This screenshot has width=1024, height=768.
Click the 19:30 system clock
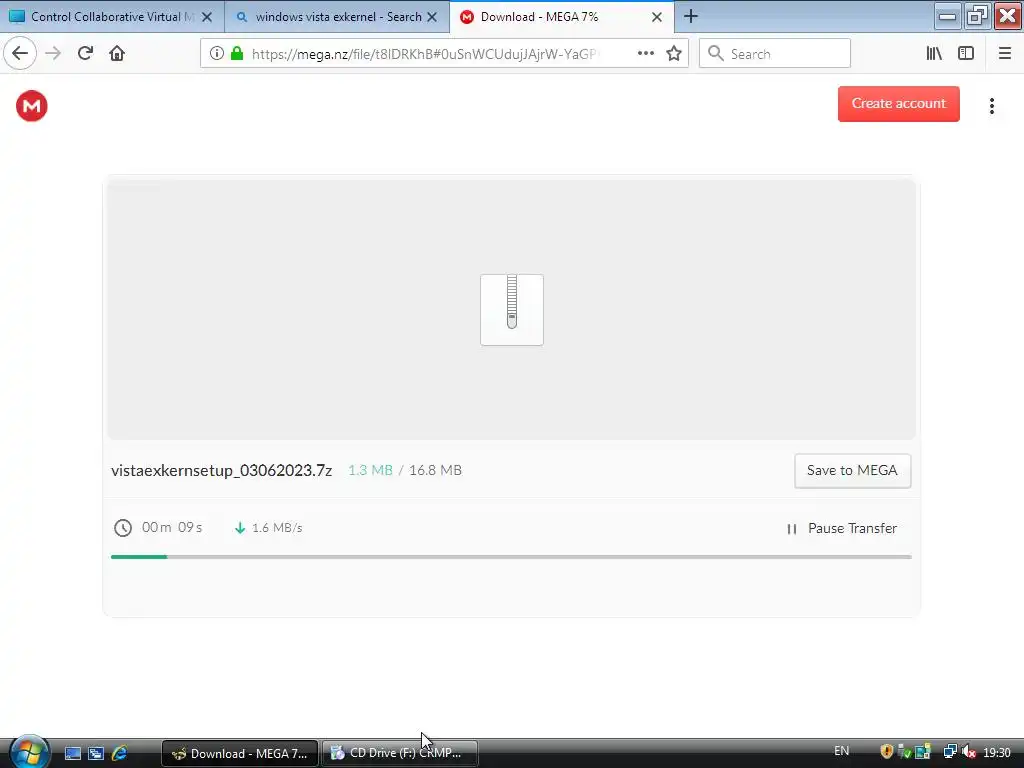click(x=997, y=753)
